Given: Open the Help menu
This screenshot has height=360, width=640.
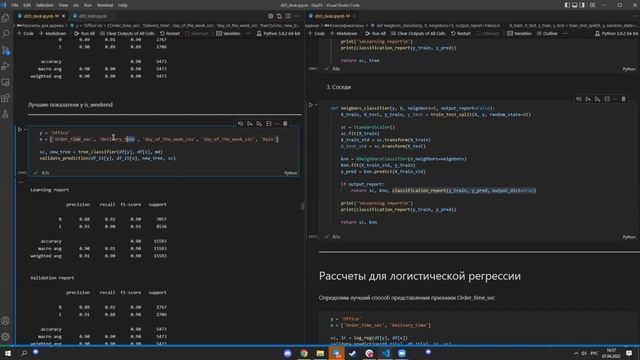Looking at the screenshot, I should [x=123, y=5].
